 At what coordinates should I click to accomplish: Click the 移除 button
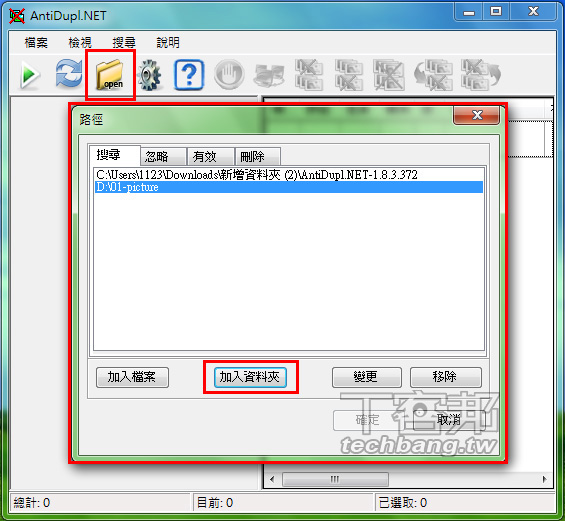tap(446, 377)
